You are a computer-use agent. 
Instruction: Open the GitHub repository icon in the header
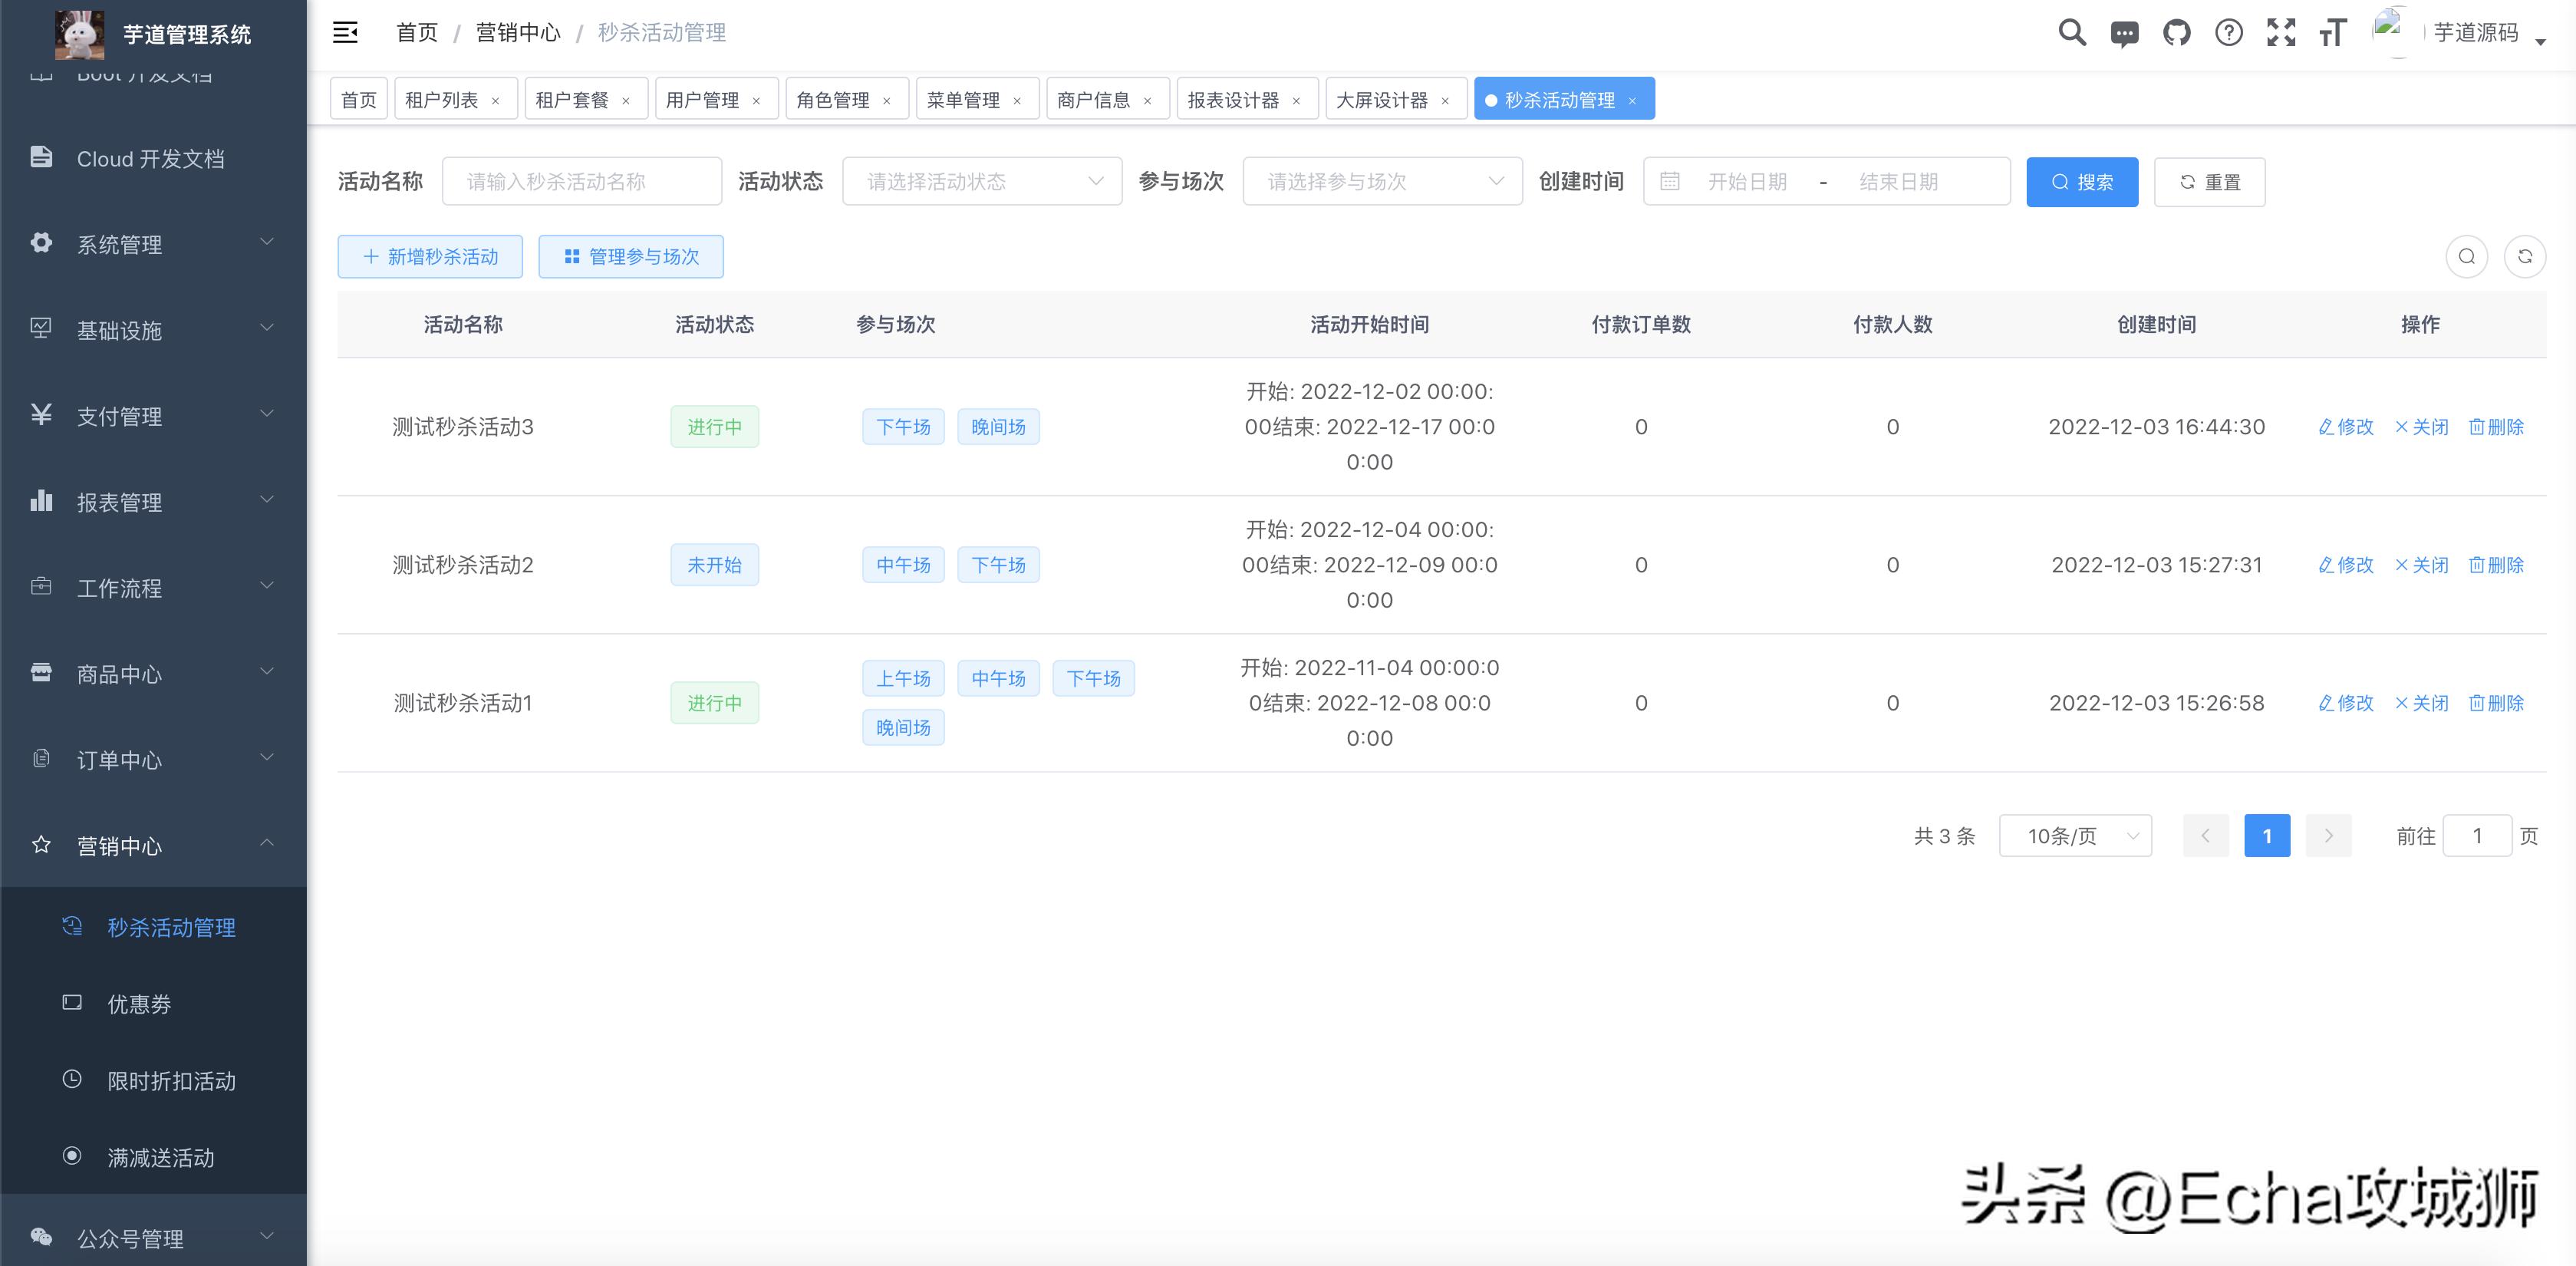coord(2176,32)
